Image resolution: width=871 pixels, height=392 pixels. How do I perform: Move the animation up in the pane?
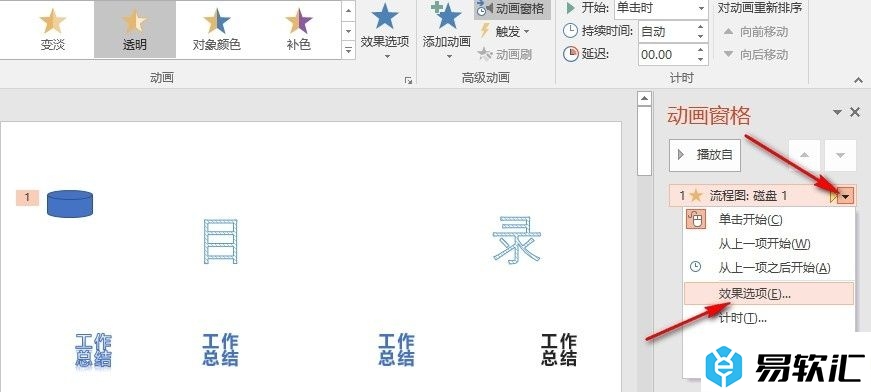pos(804,155)
